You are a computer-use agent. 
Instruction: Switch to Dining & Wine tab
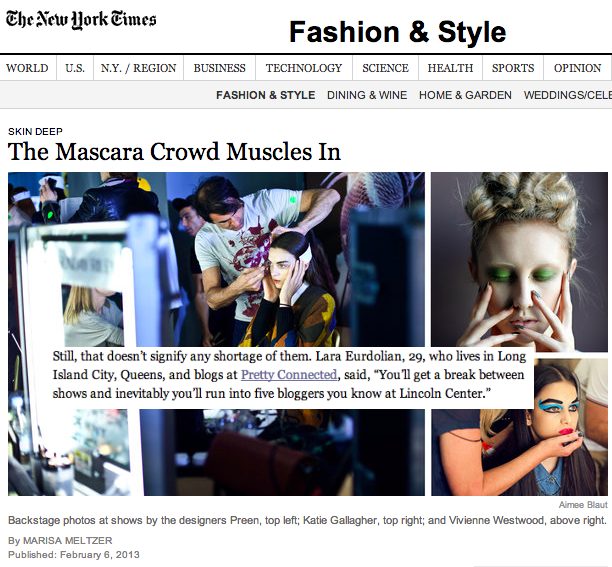367,95
